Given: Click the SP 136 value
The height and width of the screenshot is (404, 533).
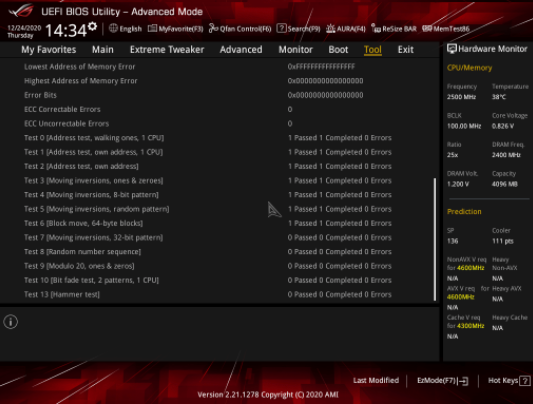Looking at the screenshot, I should 452,241.
